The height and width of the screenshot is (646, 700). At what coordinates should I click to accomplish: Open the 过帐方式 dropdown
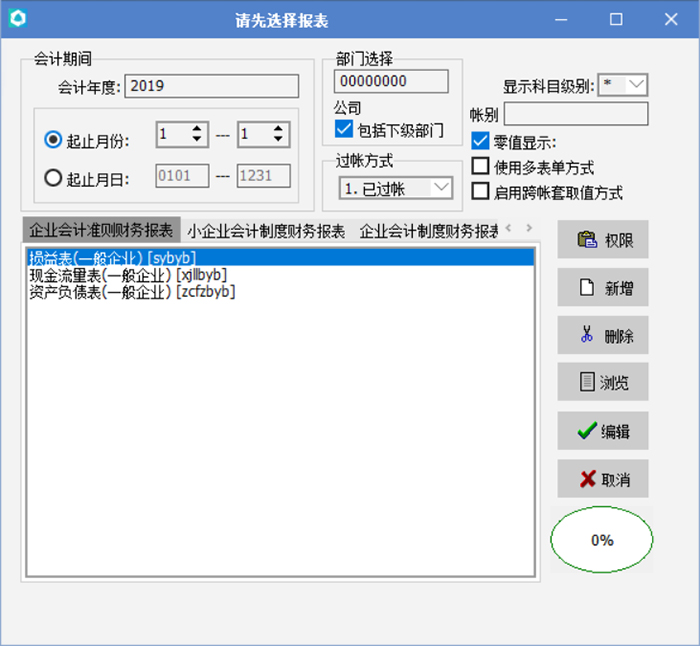(x=440, y=187)
